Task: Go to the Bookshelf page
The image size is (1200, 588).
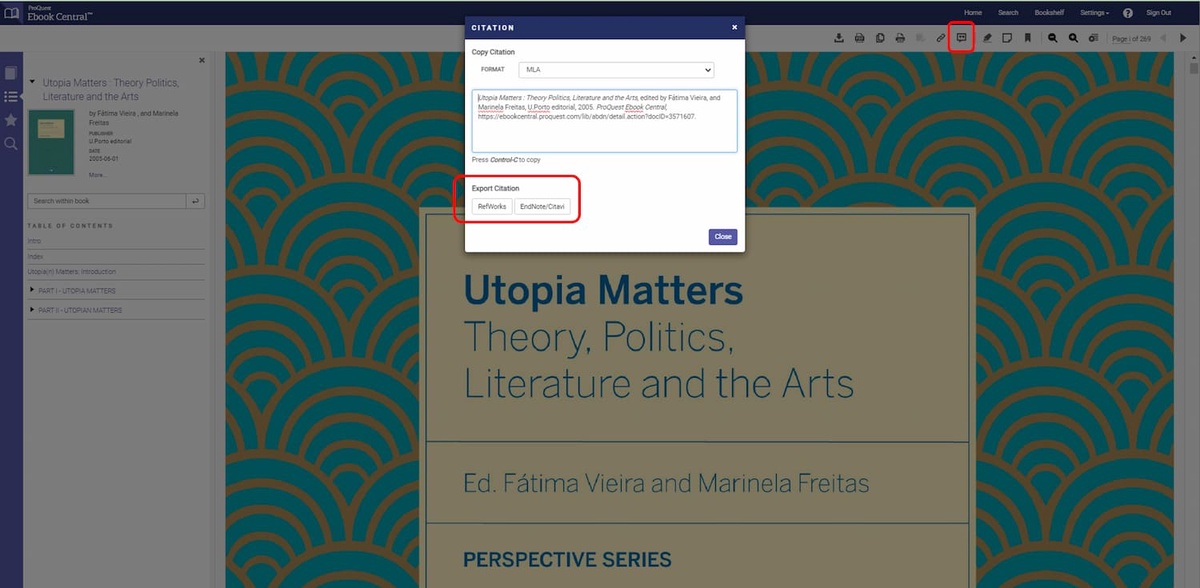Action: [1049, 12]
